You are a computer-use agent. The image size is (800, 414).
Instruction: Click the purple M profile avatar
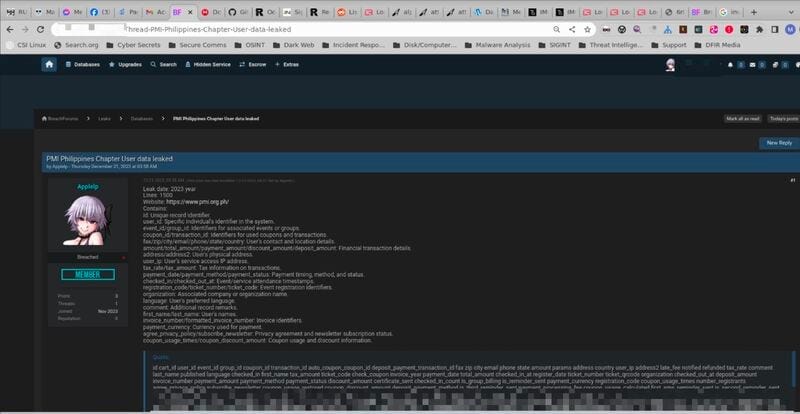click(790, 30)
